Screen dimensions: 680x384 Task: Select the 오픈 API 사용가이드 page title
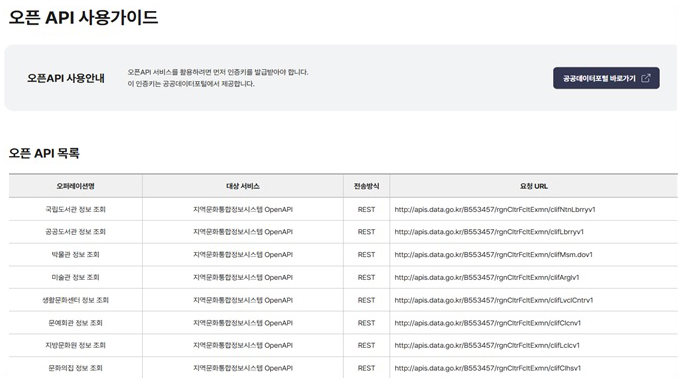coord(83,17)
